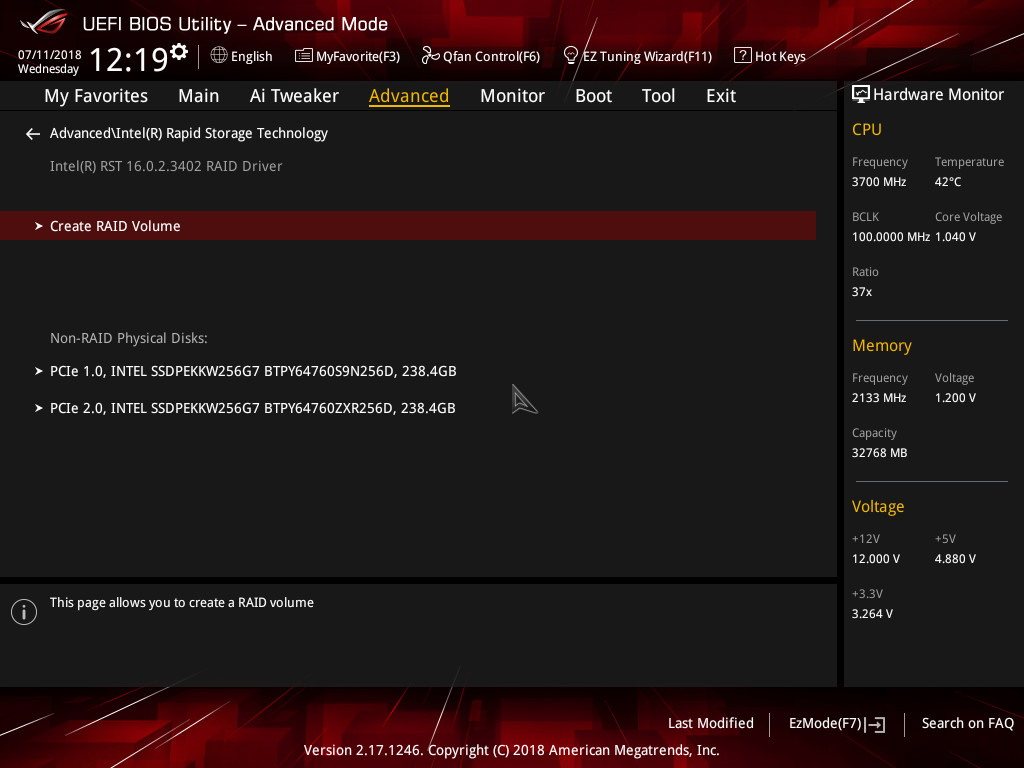The width and height of the screenshot is (1024, 768).
Task: Open Qfan Control(F6)
Action: click(491, 57)
